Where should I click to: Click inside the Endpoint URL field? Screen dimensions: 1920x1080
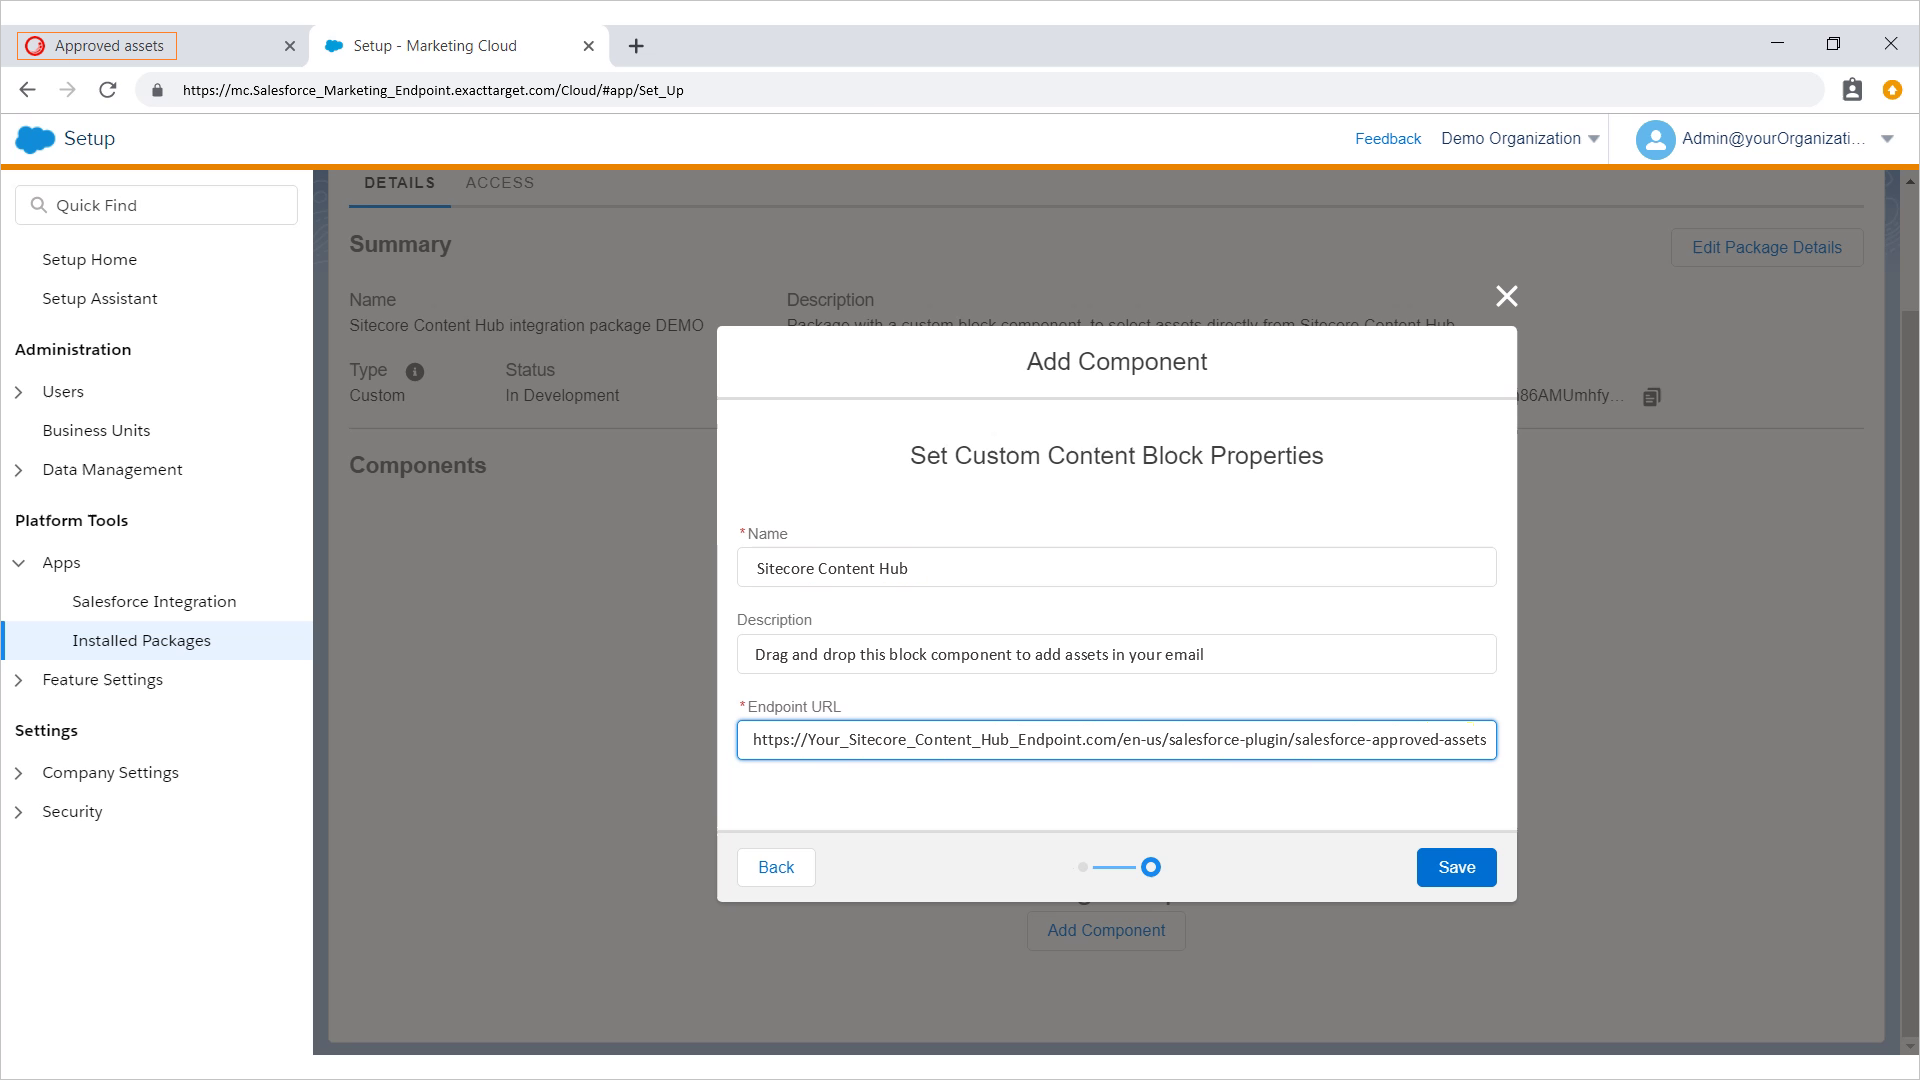pyautogui.click(x=1117, y=740)
